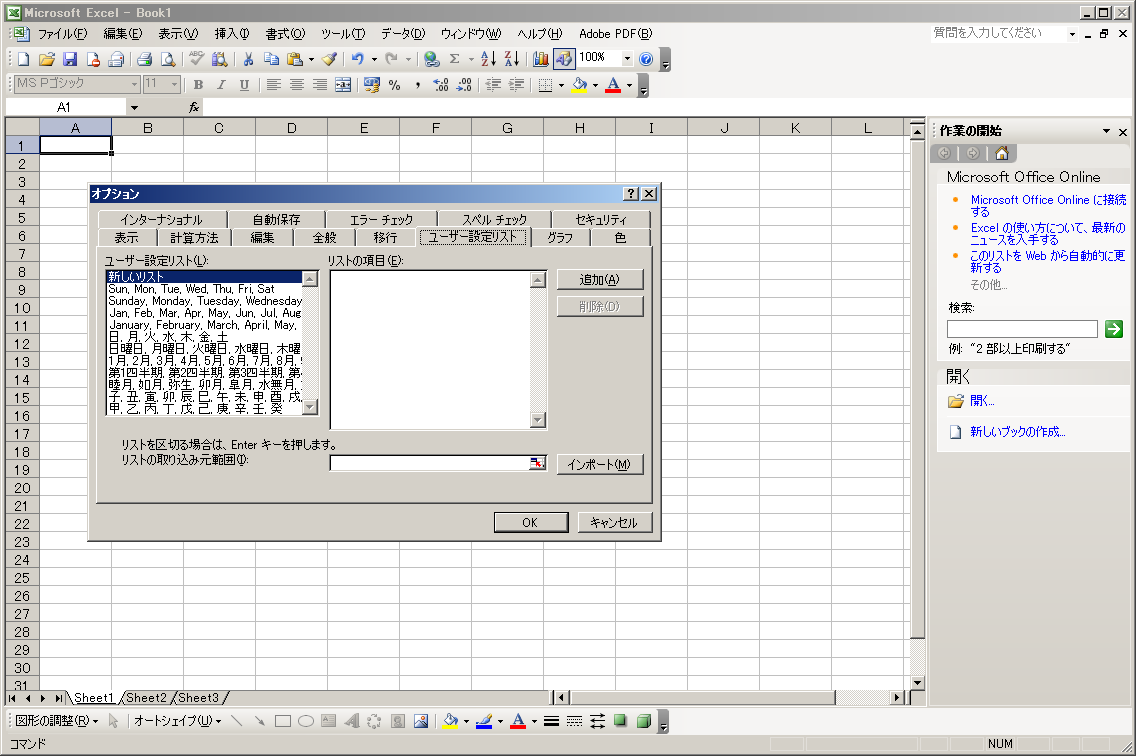
Task: Open the オートシェイプ dropdown menu
Action: click(177, 721)
